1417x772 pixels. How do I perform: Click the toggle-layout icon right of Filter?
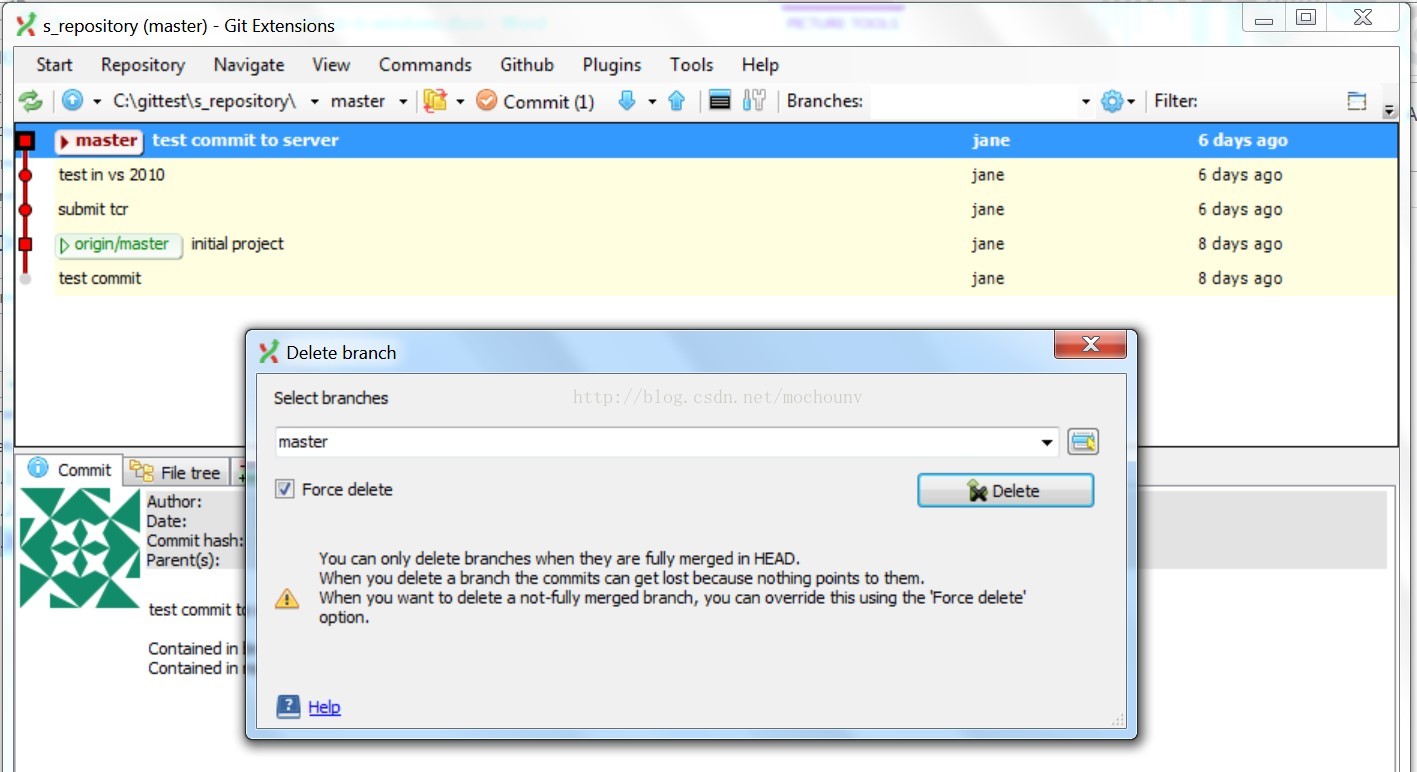click(x=1356, y=100)
